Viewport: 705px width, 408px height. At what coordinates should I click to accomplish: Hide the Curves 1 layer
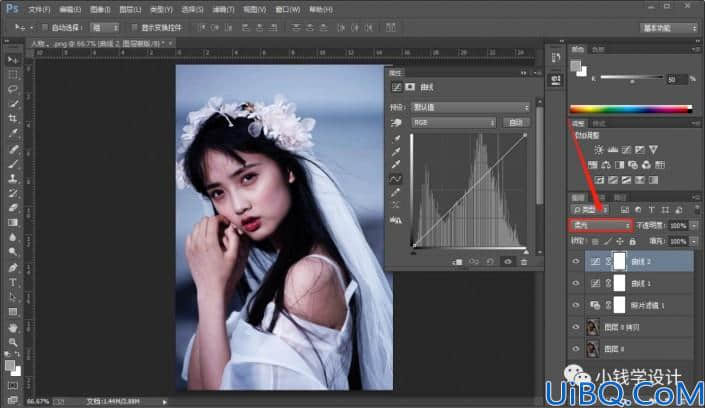coord(576,283)
